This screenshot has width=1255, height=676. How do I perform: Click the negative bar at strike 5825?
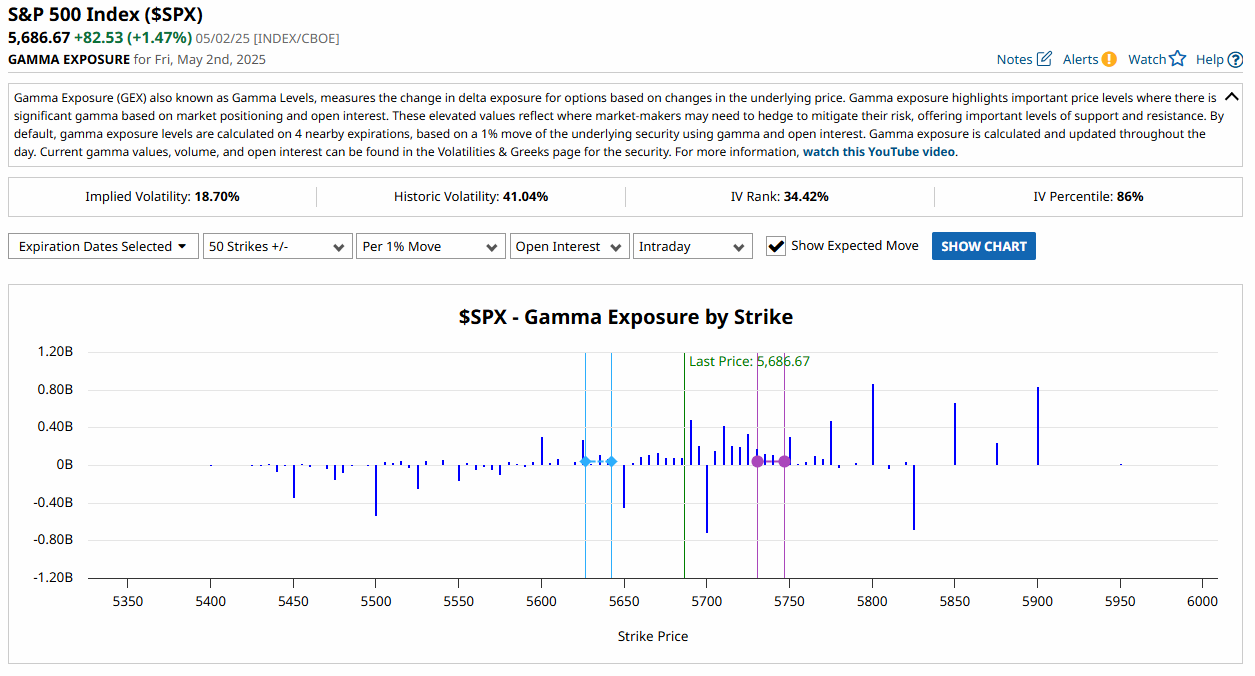[x=914, y=497]
